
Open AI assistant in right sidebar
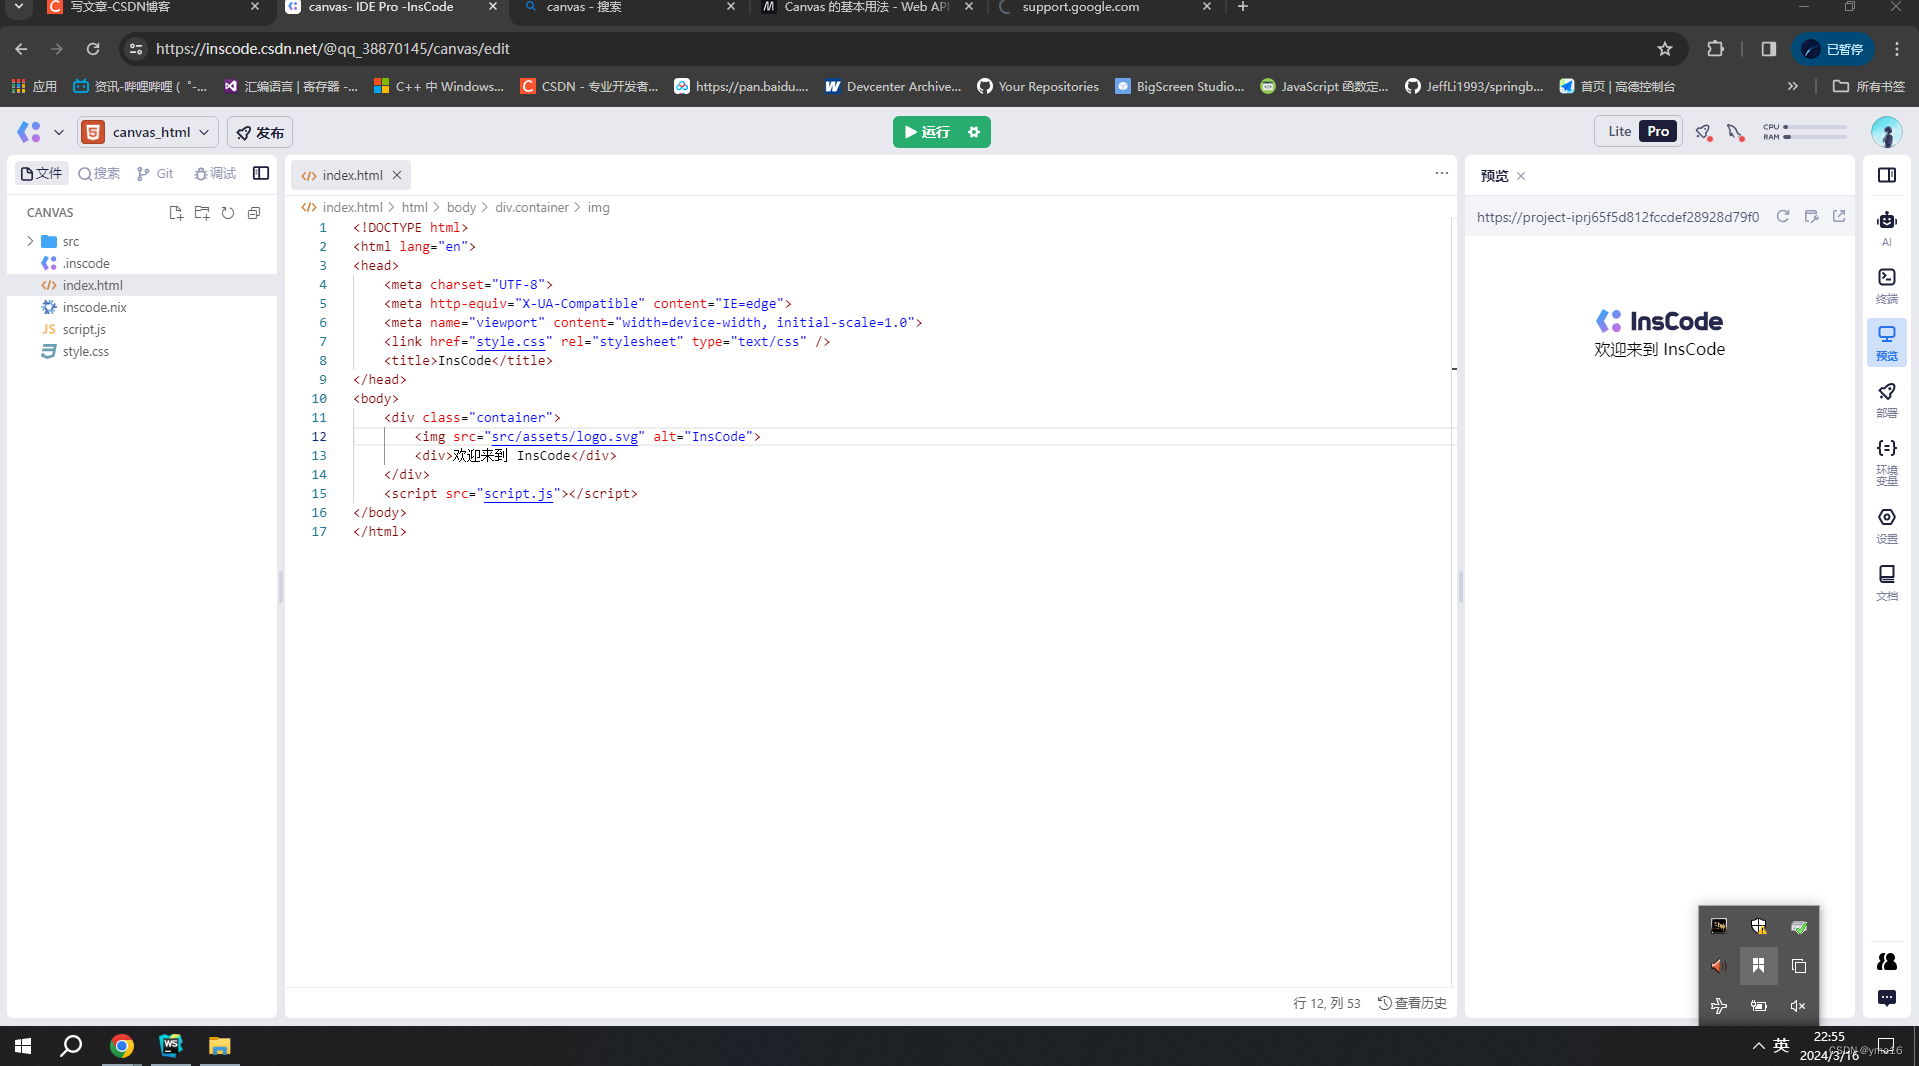coord(1887,228)
